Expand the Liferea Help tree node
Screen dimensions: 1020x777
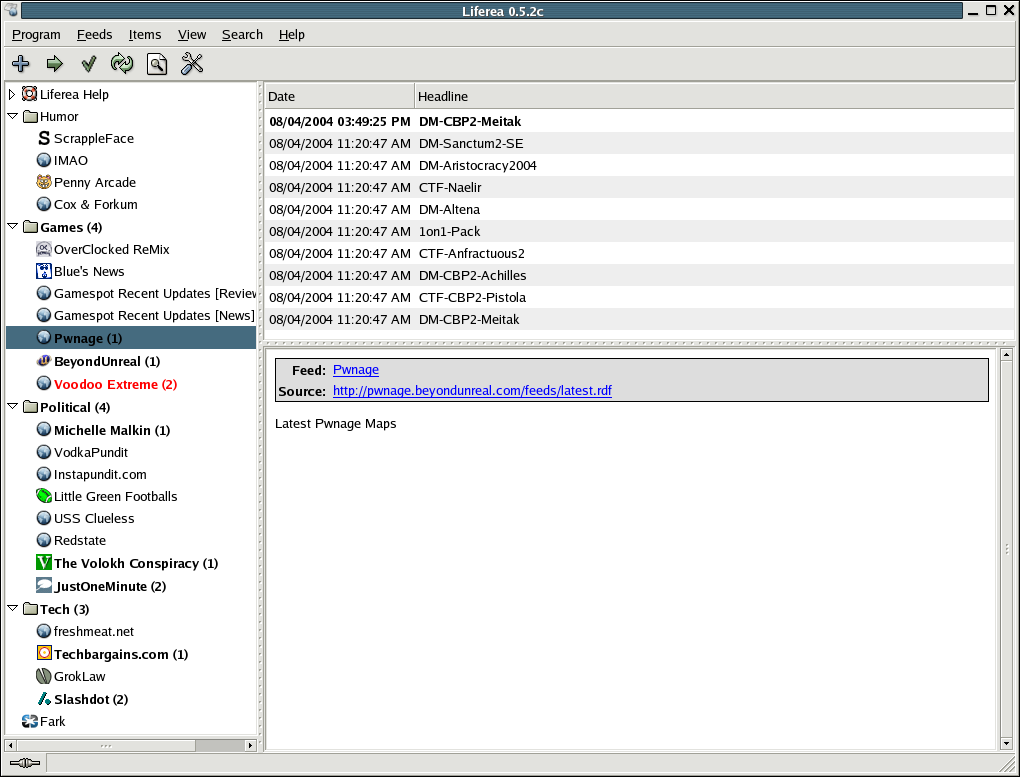12,94
